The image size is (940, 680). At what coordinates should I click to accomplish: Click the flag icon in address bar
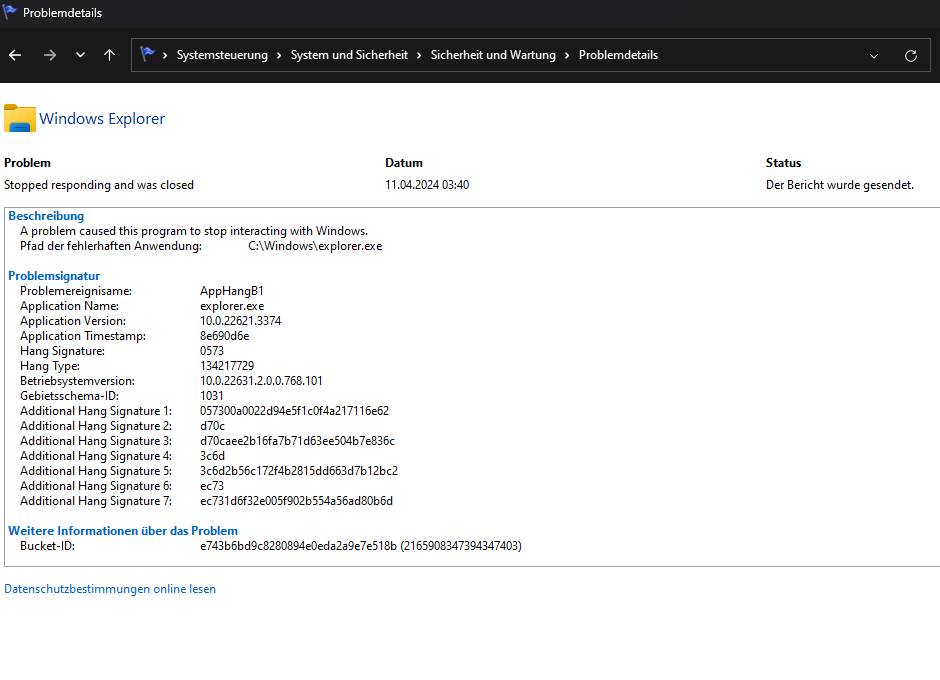pyautogui.click(x=147, y=54)
